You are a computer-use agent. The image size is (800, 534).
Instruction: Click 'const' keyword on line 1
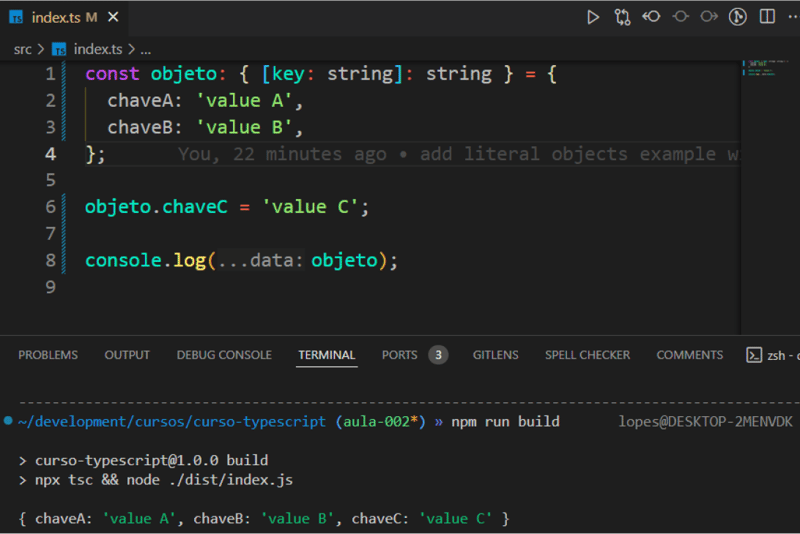(x=112, y=74)
